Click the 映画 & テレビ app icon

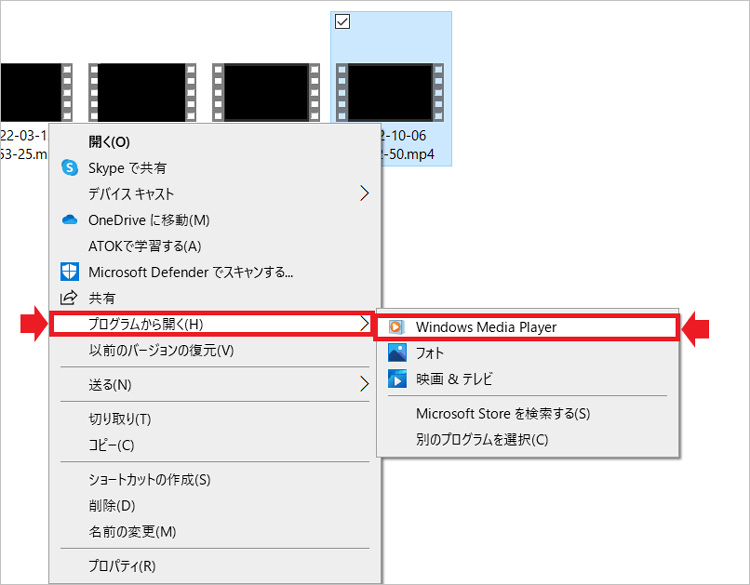pos(397,379)
